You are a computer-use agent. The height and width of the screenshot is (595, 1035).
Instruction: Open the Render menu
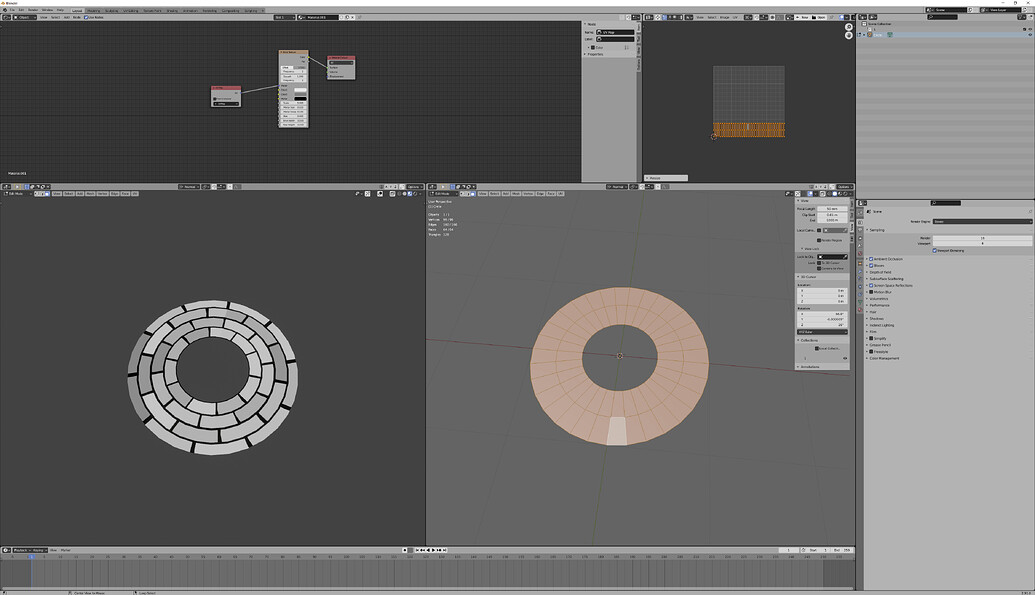point(32,10)
